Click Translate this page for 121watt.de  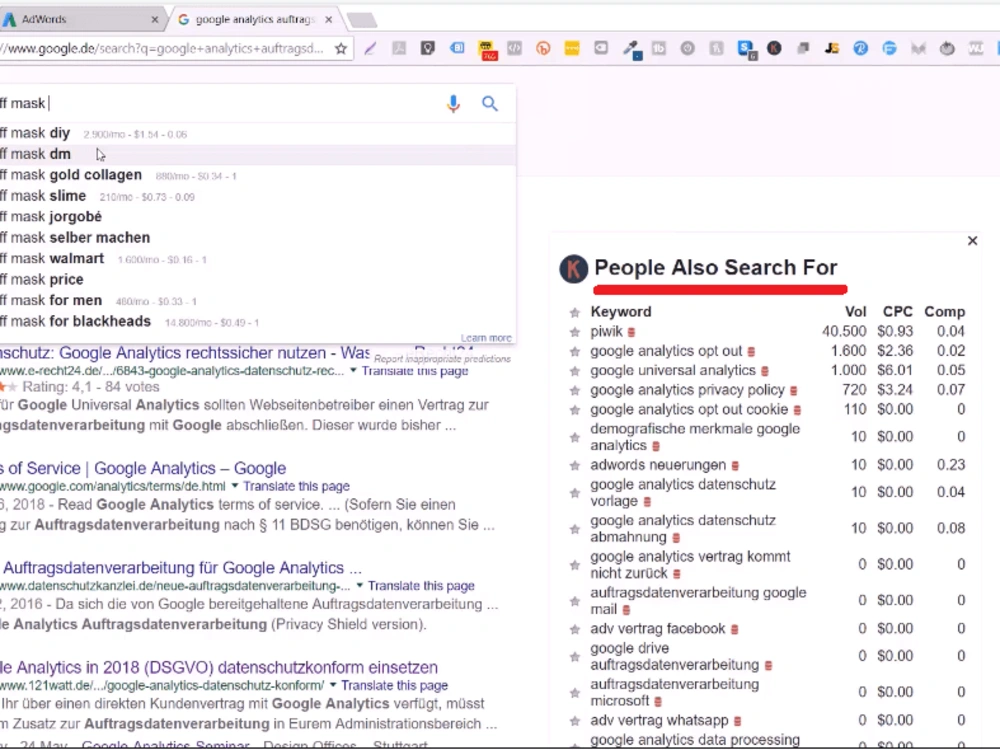(x=394, y=685)
